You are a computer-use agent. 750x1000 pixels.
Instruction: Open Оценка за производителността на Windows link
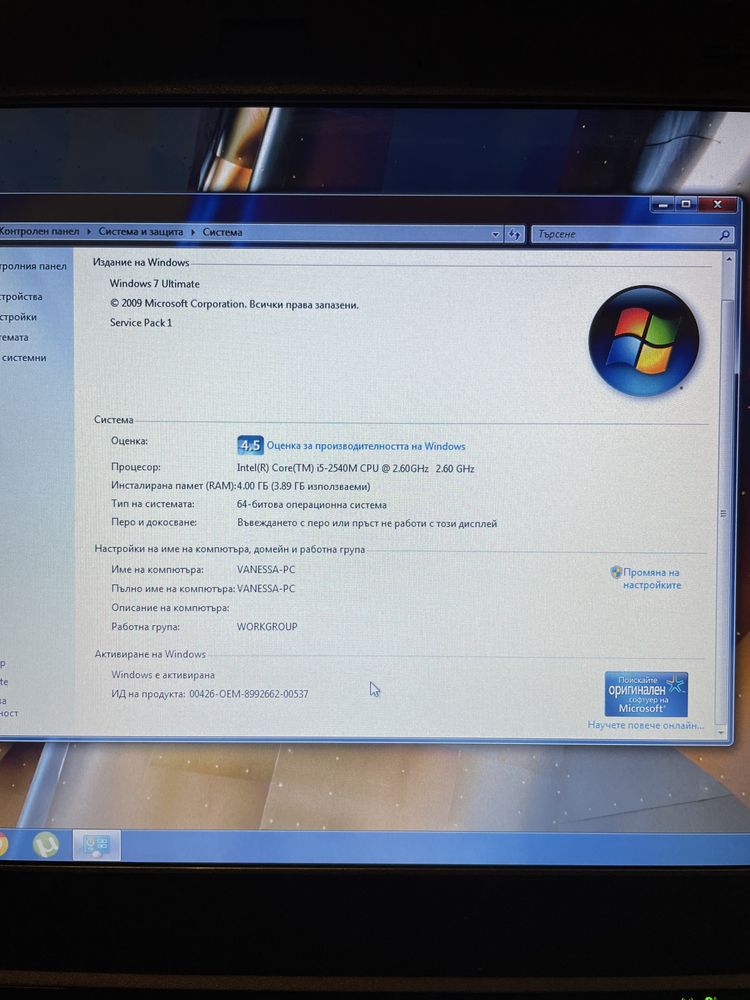365,446
